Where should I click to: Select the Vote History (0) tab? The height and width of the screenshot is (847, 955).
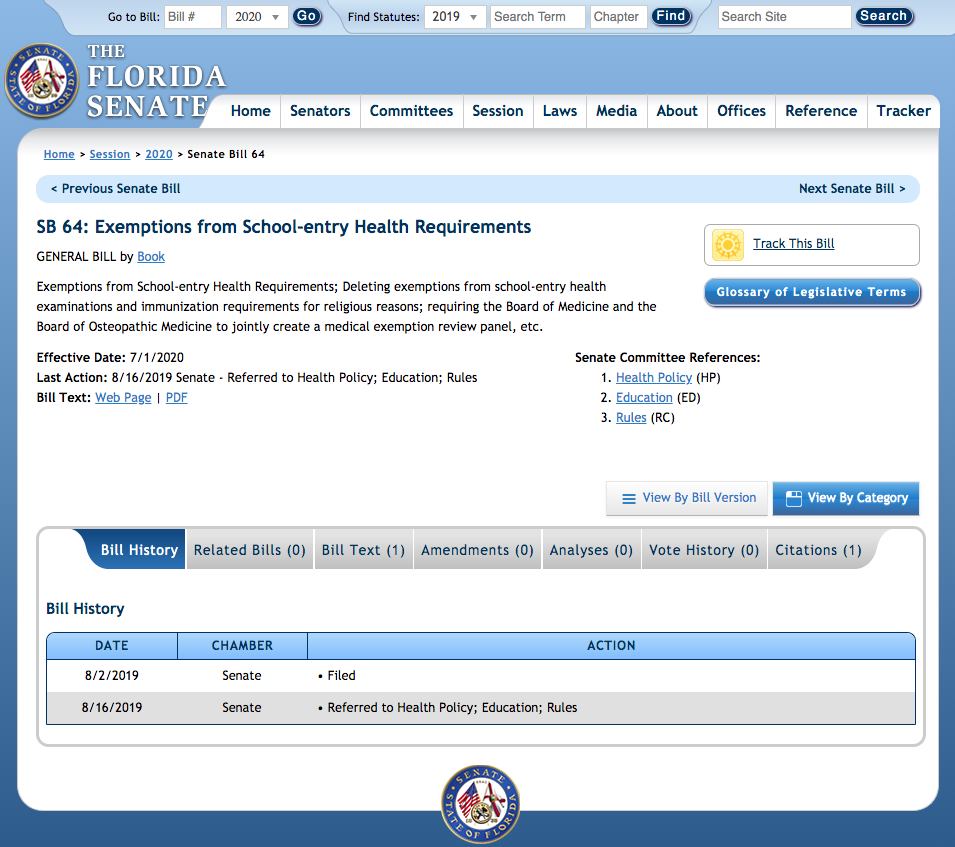click(704, 550)
